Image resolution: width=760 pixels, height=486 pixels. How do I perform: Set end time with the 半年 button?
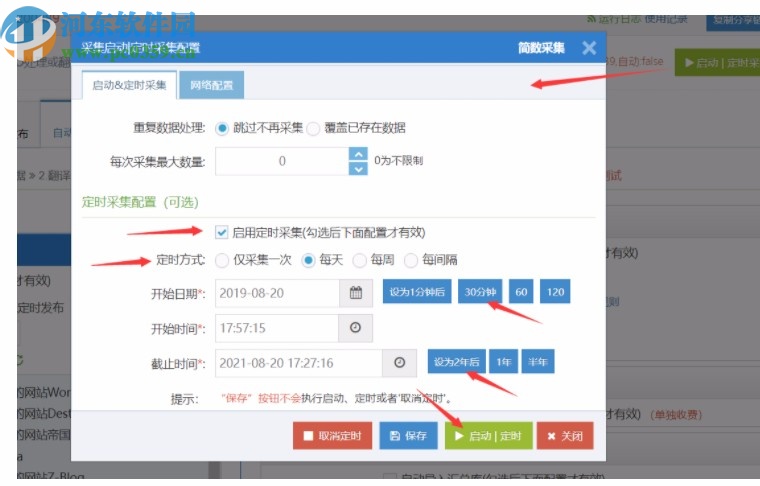[538, 361]
